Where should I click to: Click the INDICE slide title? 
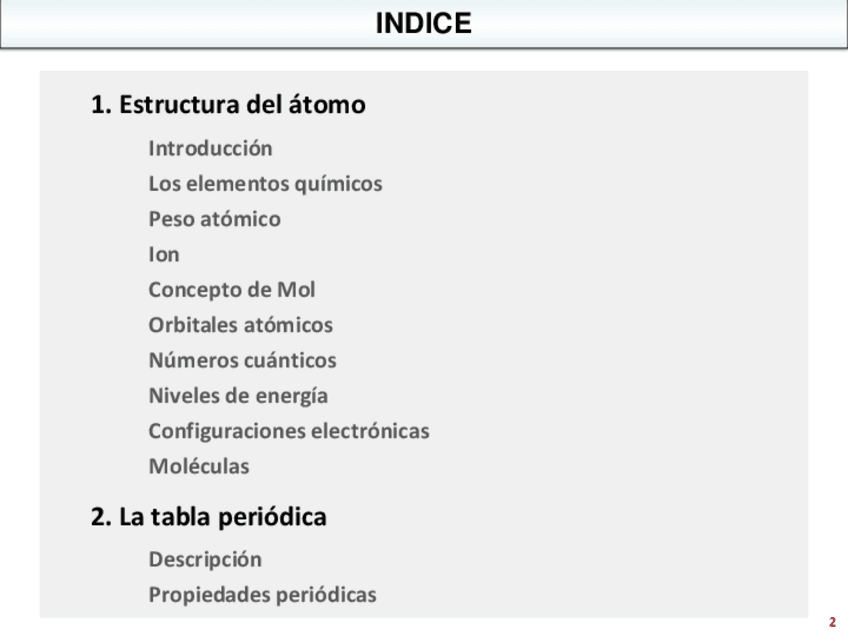coord(423,24)
